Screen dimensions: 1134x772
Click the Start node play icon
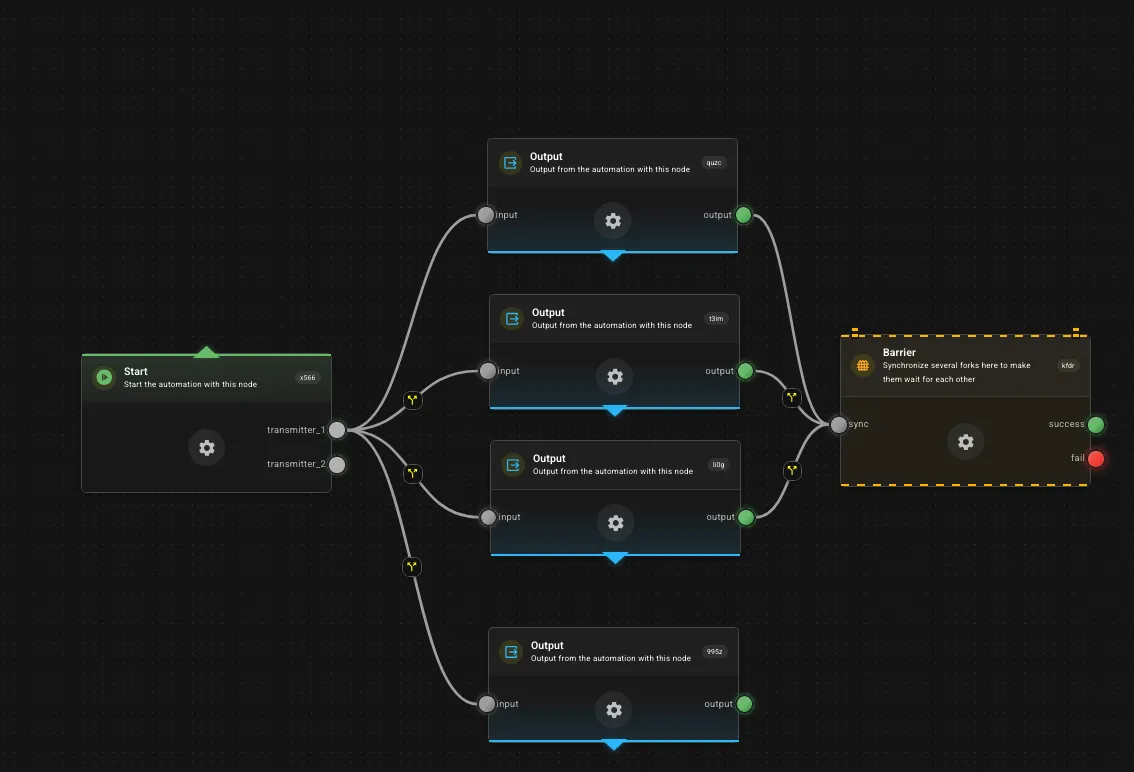click(x=104, y=377)
